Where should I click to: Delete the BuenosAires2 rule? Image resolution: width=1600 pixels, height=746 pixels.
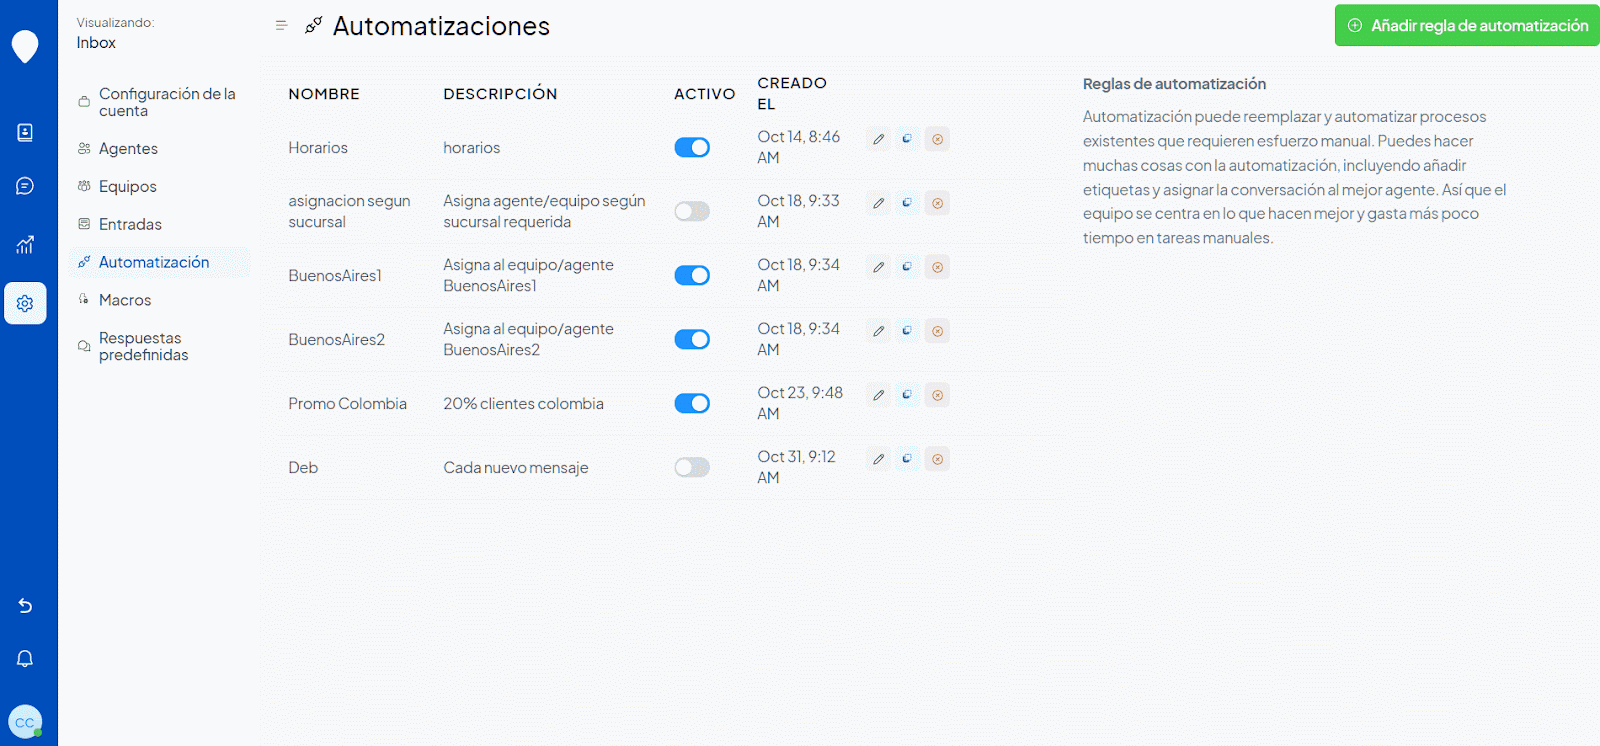point(937,331)
